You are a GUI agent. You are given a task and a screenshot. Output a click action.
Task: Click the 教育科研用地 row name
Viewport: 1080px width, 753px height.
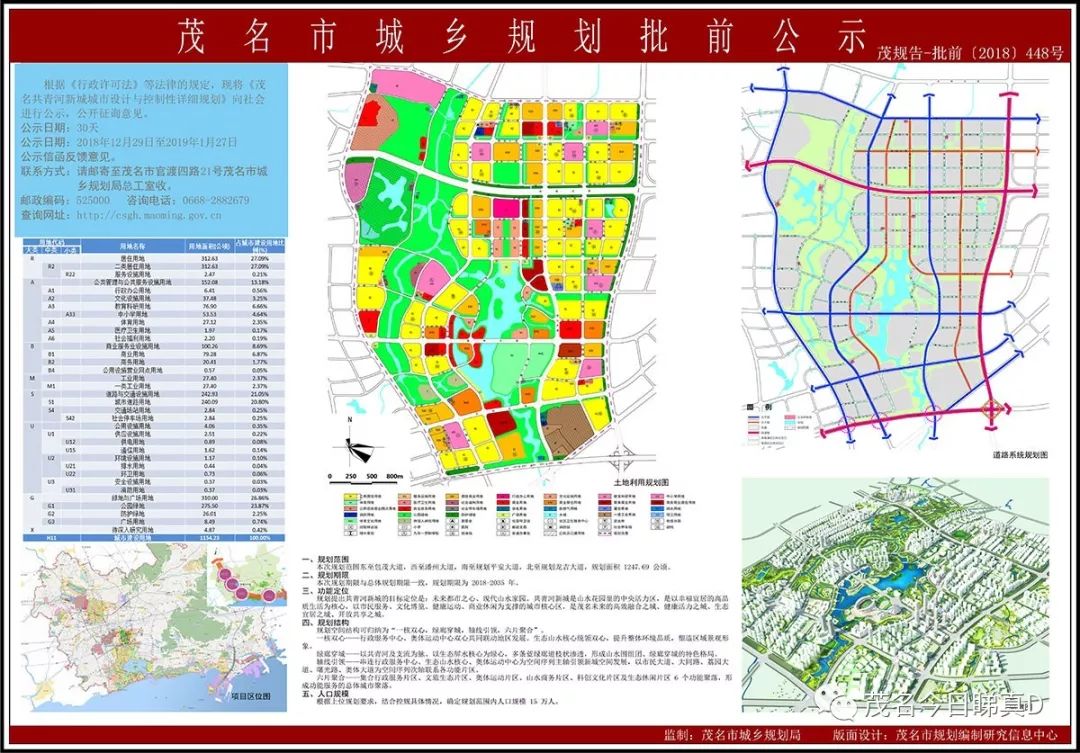click(132, 306)
